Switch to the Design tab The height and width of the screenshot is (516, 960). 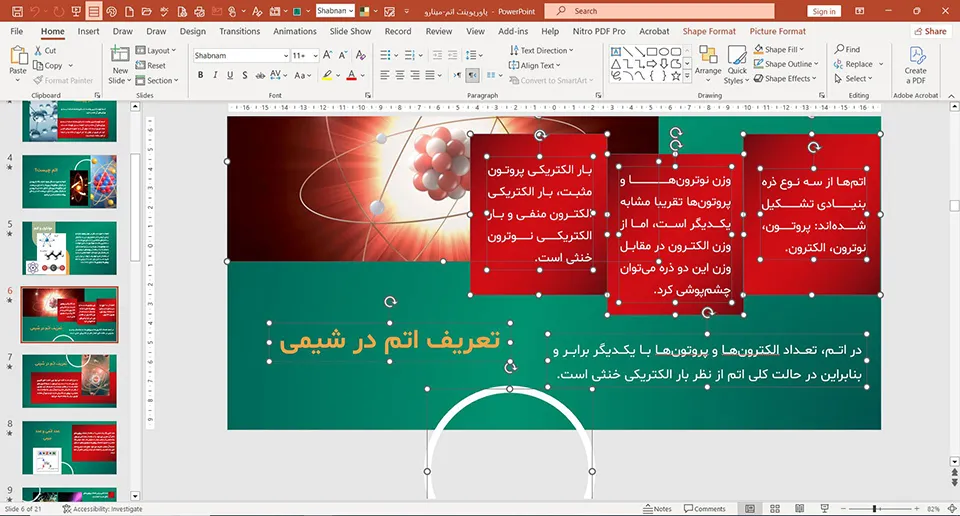click(192, 31)
